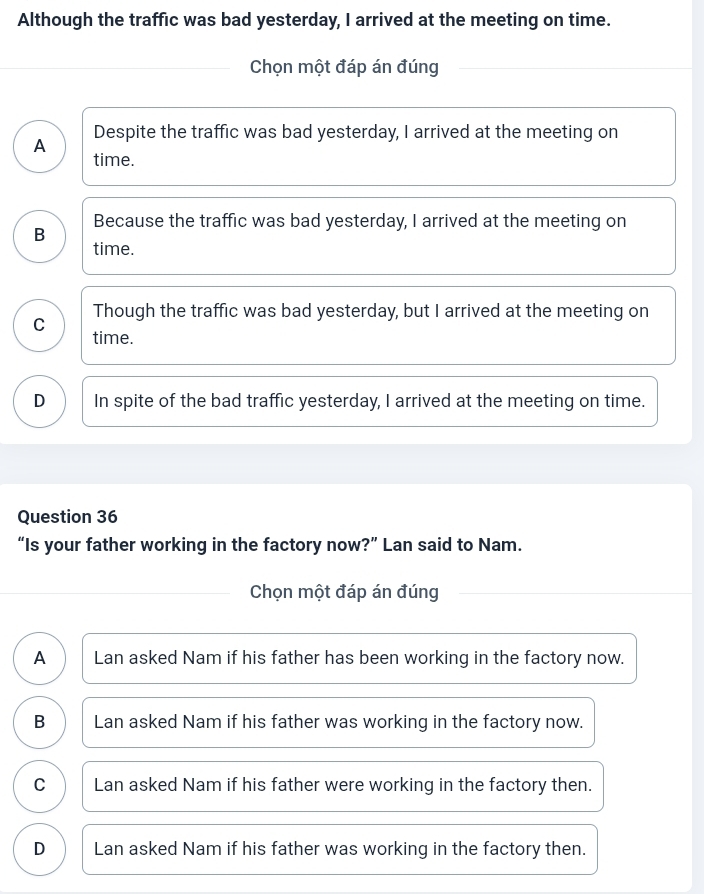Choose answer 'were working in the factory then'
The image size is (704, 894).
[343, 786]
